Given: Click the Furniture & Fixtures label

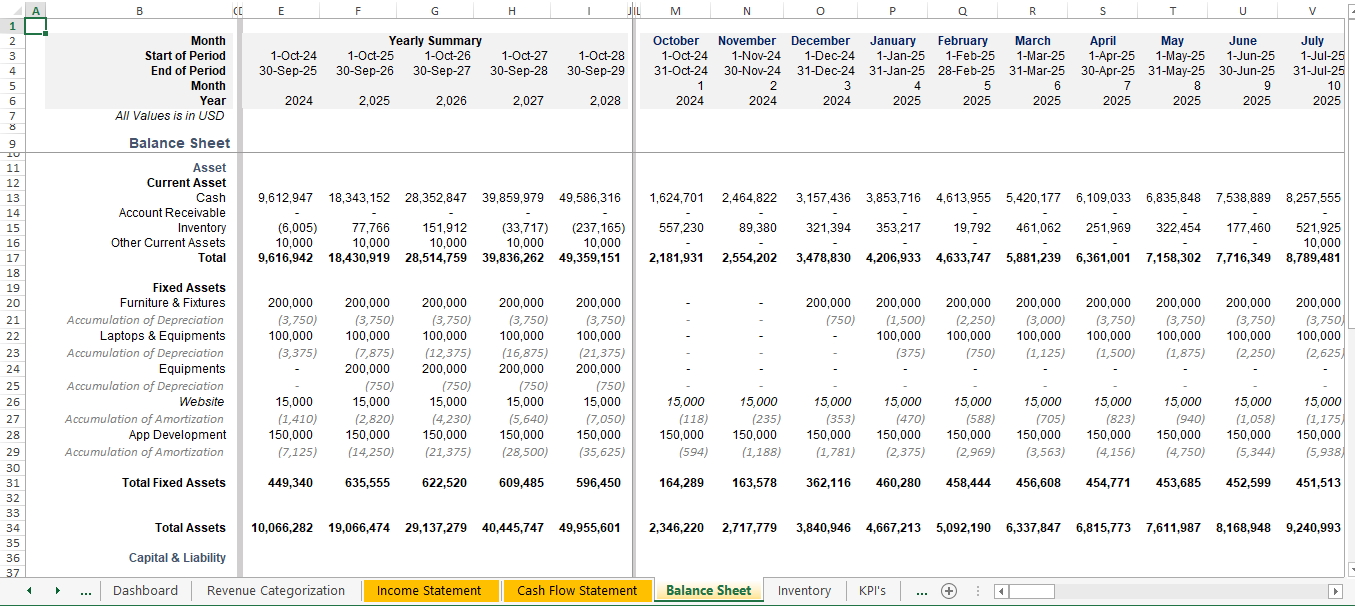Looking at the screenshot, I should click(x=173, y=303).
